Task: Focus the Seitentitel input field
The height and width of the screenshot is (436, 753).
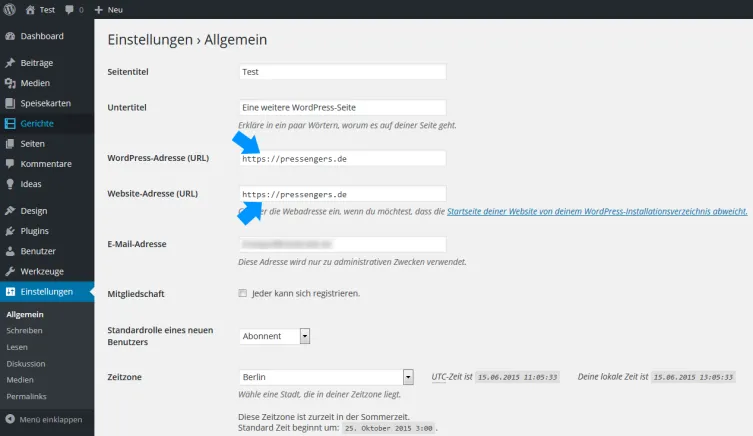Action: 342,72
